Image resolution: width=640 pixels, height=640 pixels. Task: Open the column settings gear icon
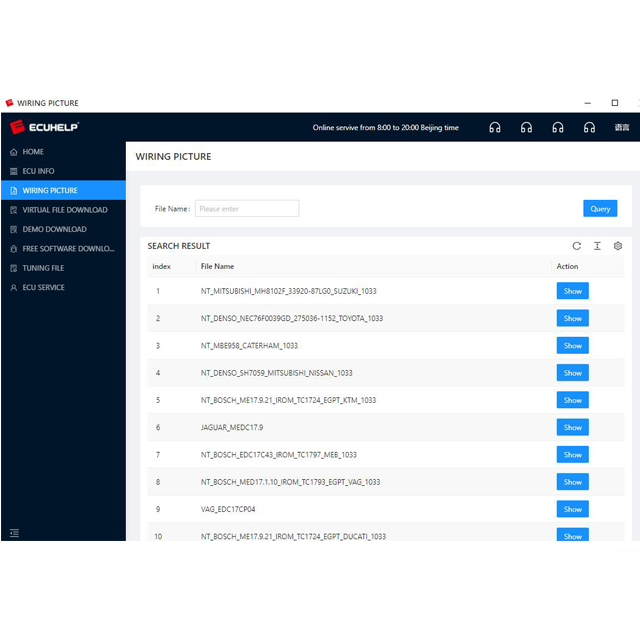click(618, 246)
